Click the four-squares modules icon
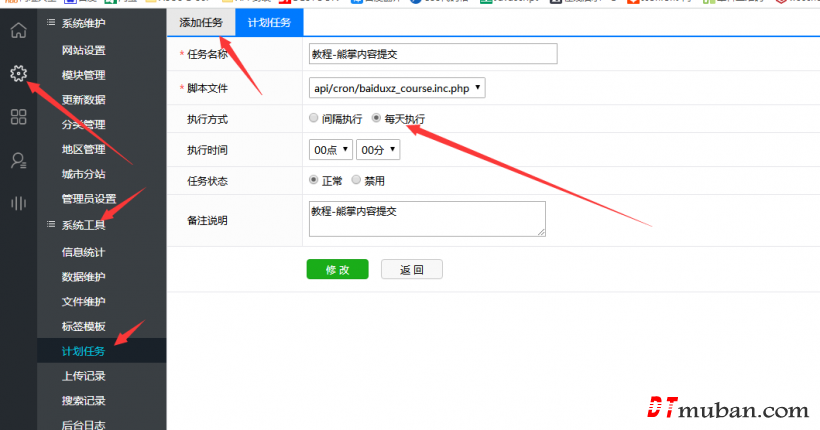 click(x=18, y=117)
